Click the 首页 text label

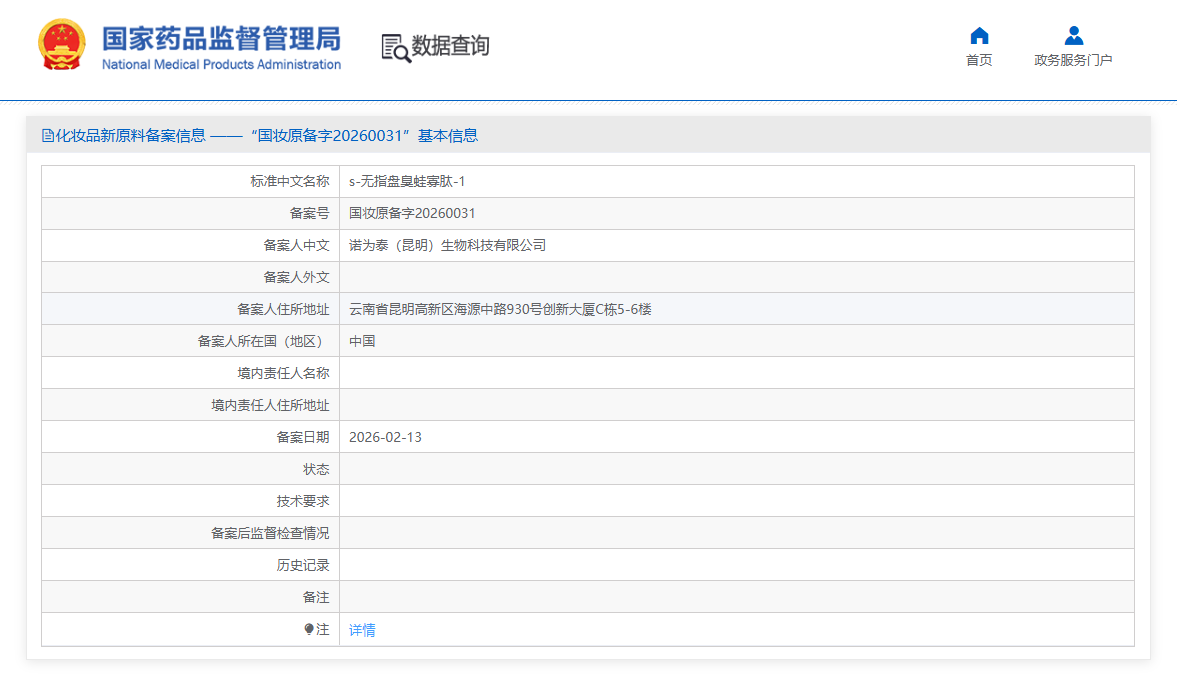click(x=979, y=60)
